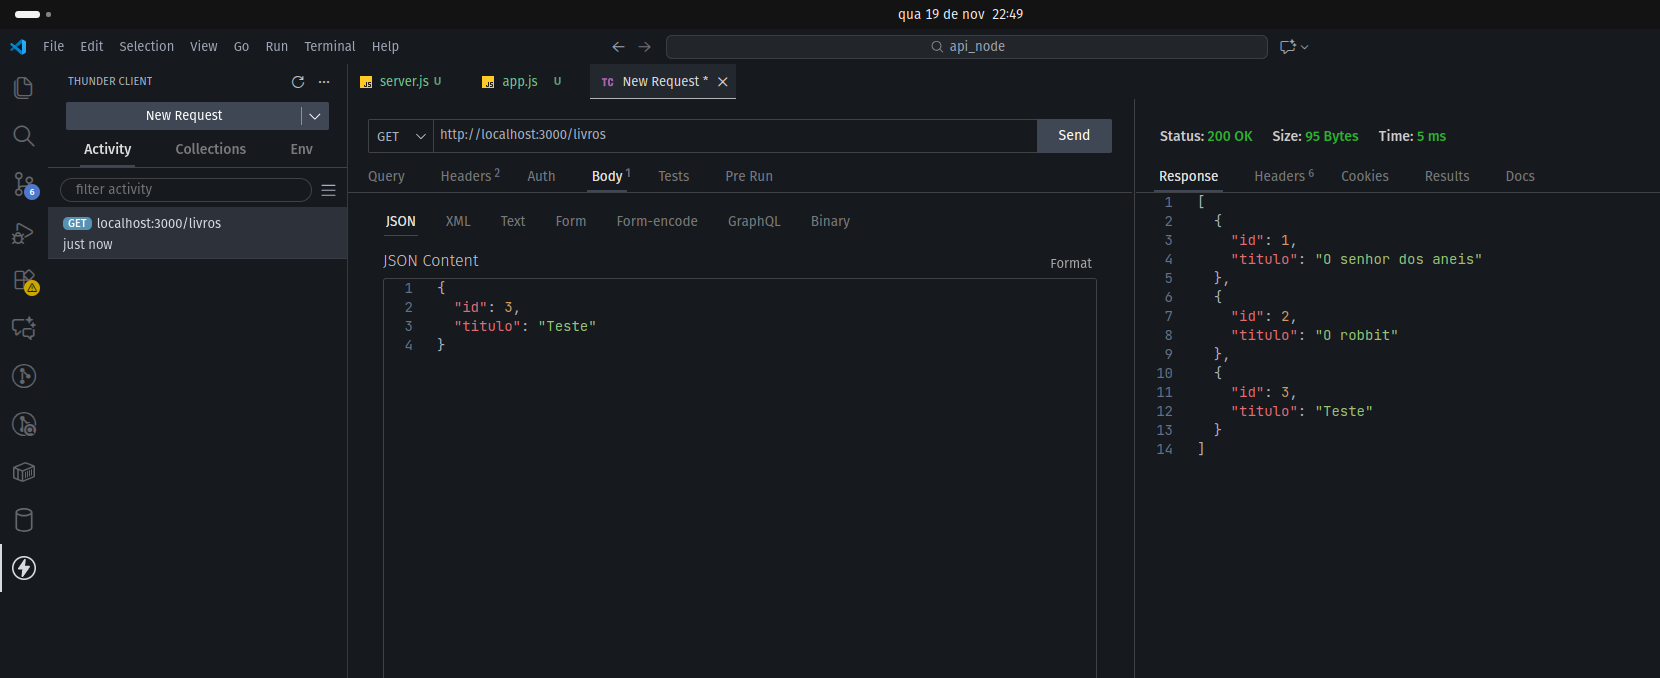
Task: Refresh the Thunder Client sidebar
Action: tap(297, 82)
